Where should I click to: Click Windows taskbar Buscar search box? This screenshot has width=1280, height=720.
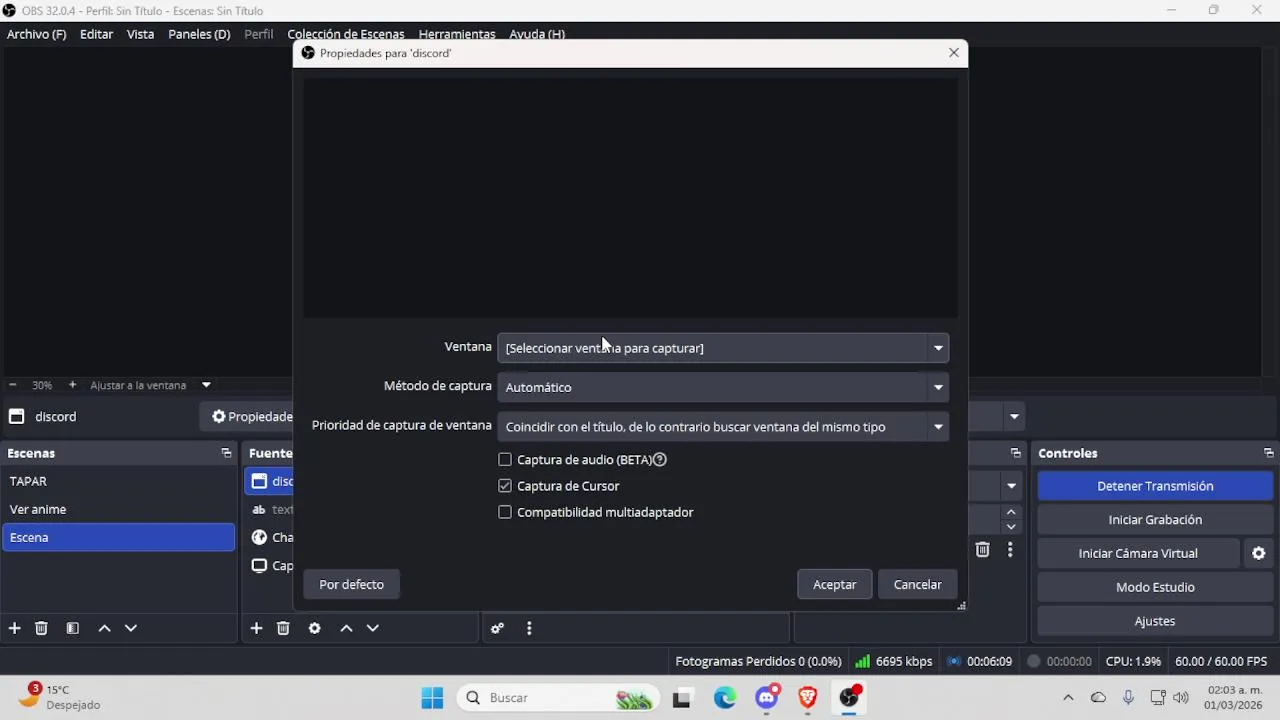pos(558,698)
